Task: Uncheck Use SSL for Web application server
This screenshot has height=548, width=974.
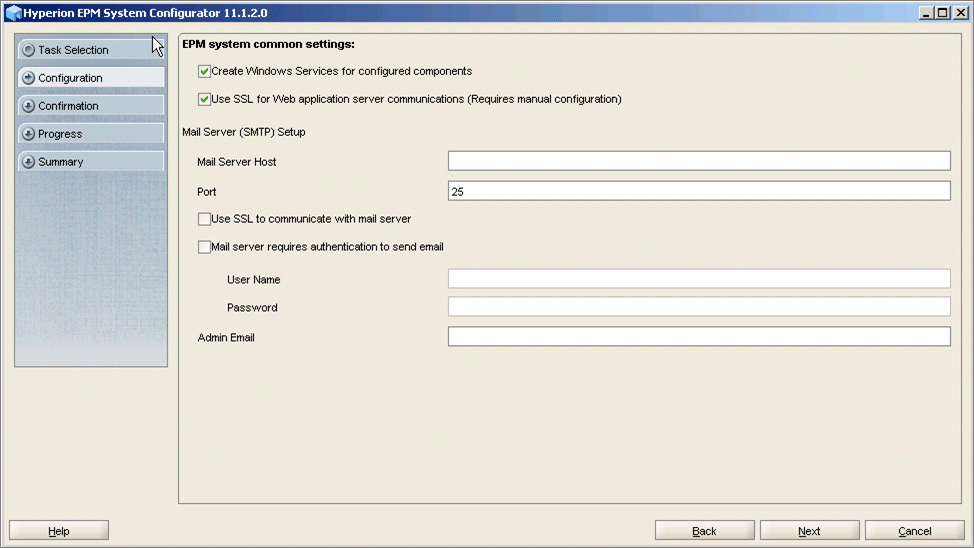Action: (x=204, y=99)
